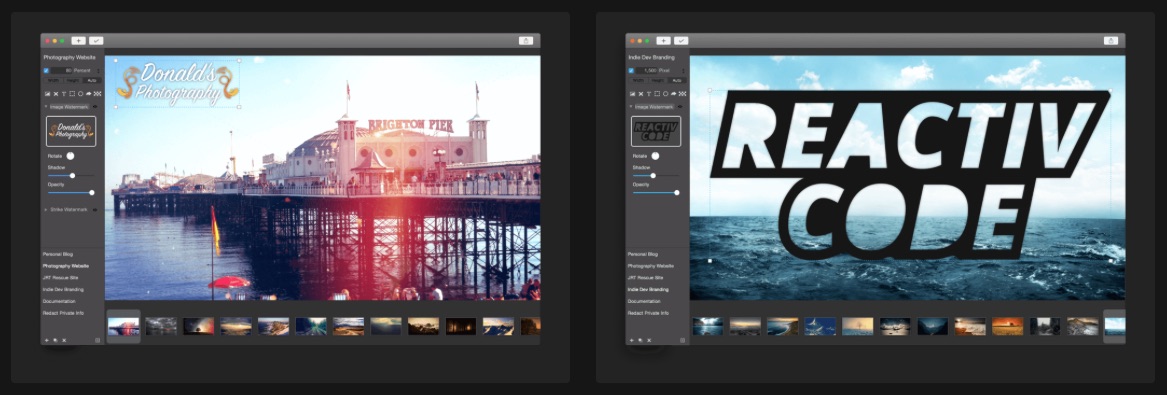Select the circle shape tool in right window
1167x395 pixels.
(x=665, y=94)
